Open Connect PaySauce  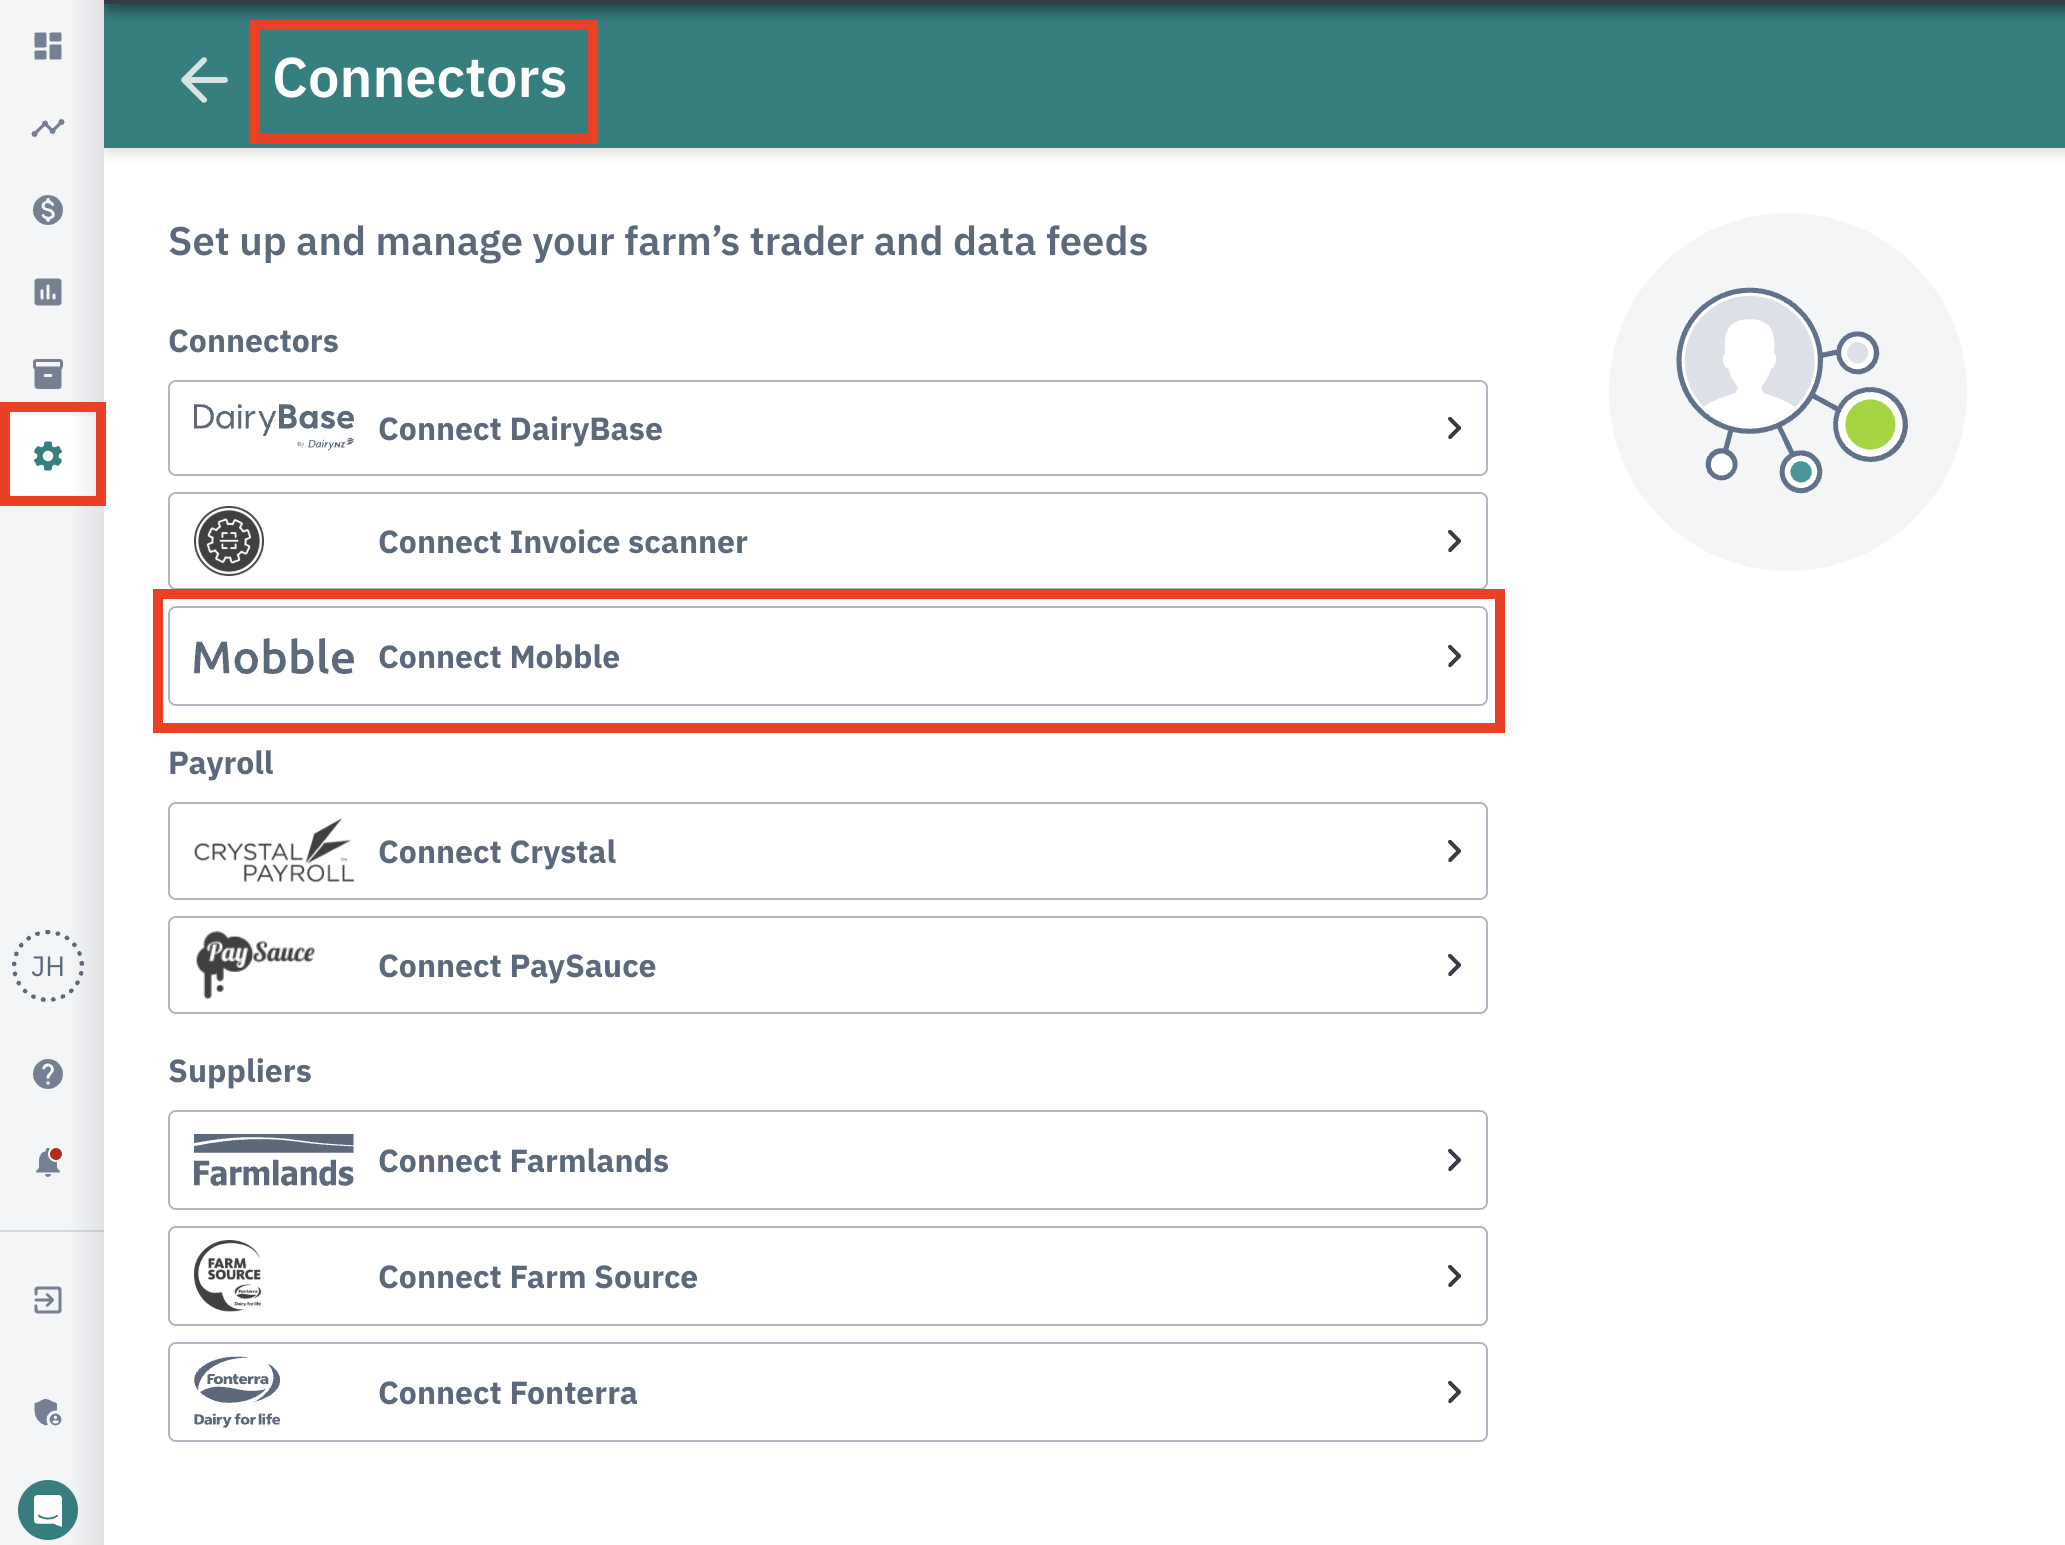tap(828, 965)
